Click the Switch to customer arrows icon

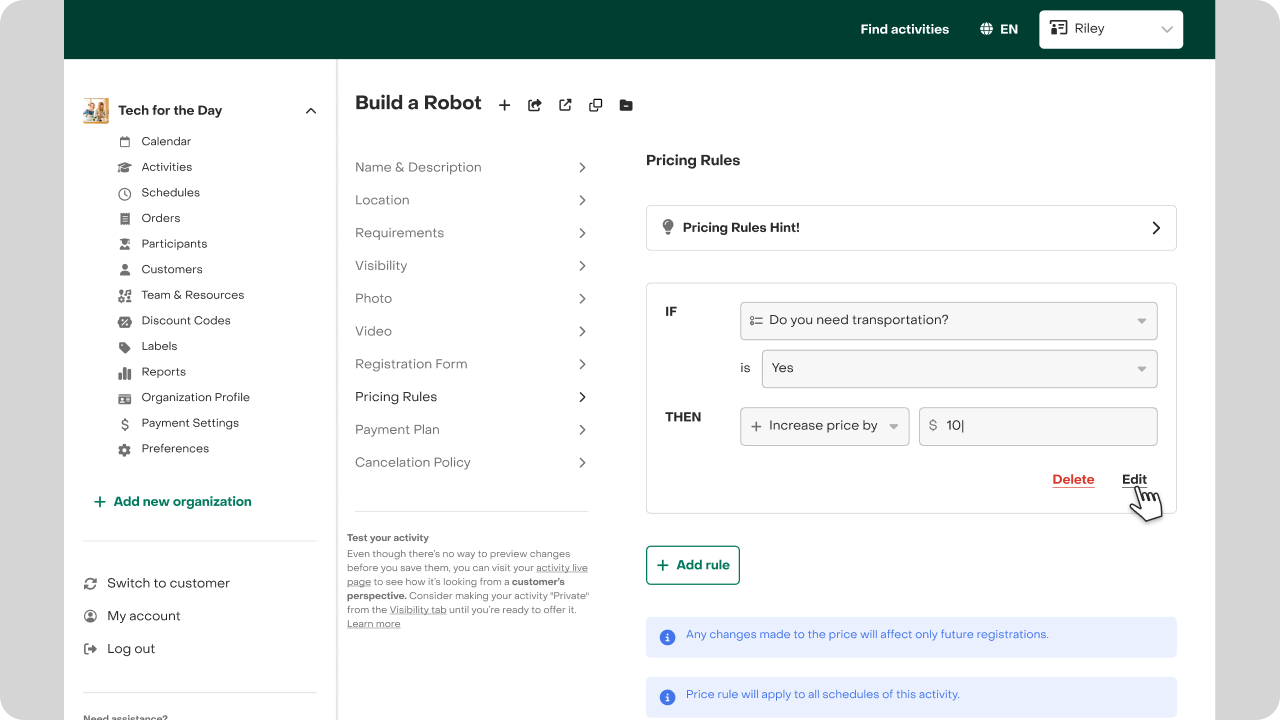click(91, 584)
